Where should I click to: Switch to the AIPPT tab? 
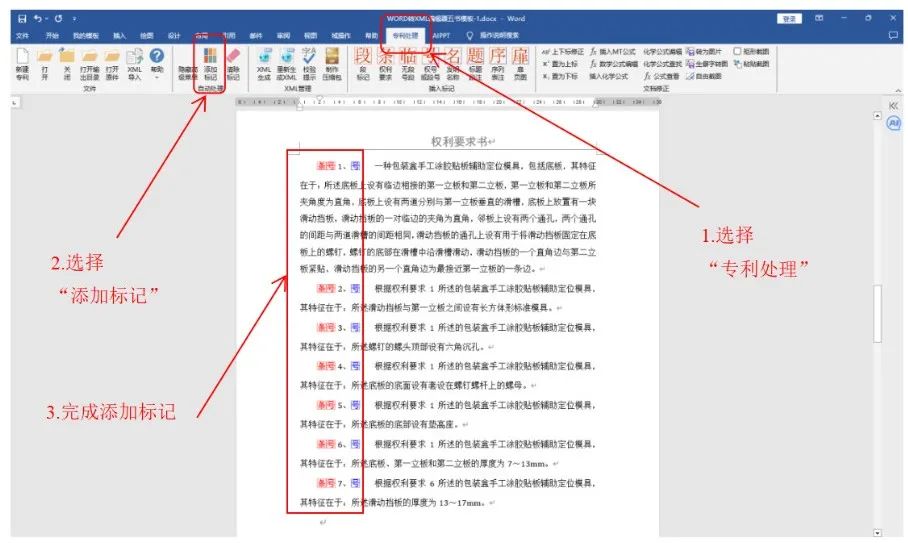442,36
